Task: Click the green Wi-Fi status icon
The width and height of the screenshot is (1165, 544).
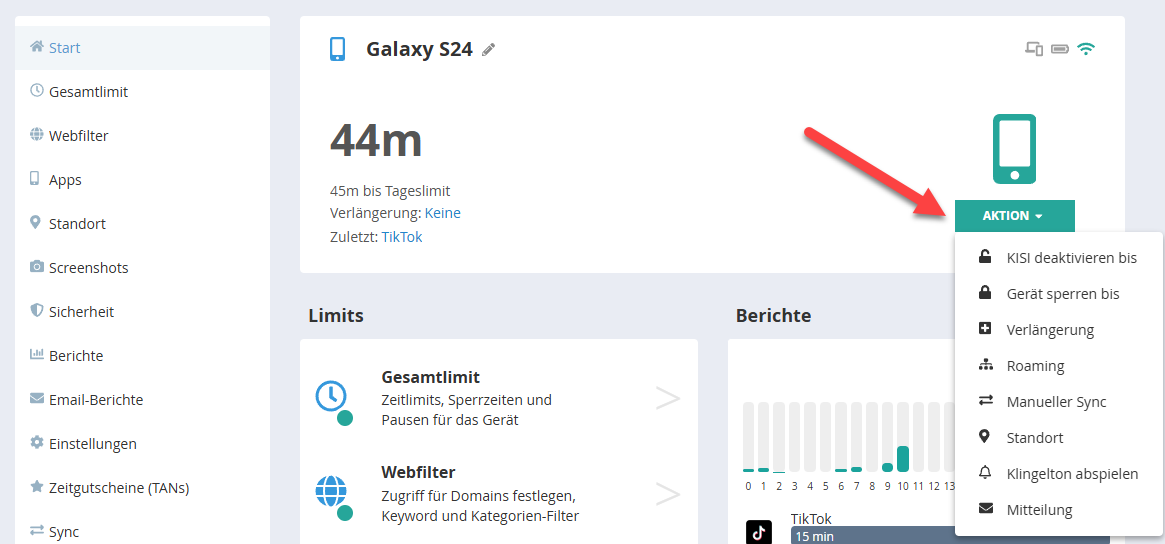Action: (x=1086, y=49)
